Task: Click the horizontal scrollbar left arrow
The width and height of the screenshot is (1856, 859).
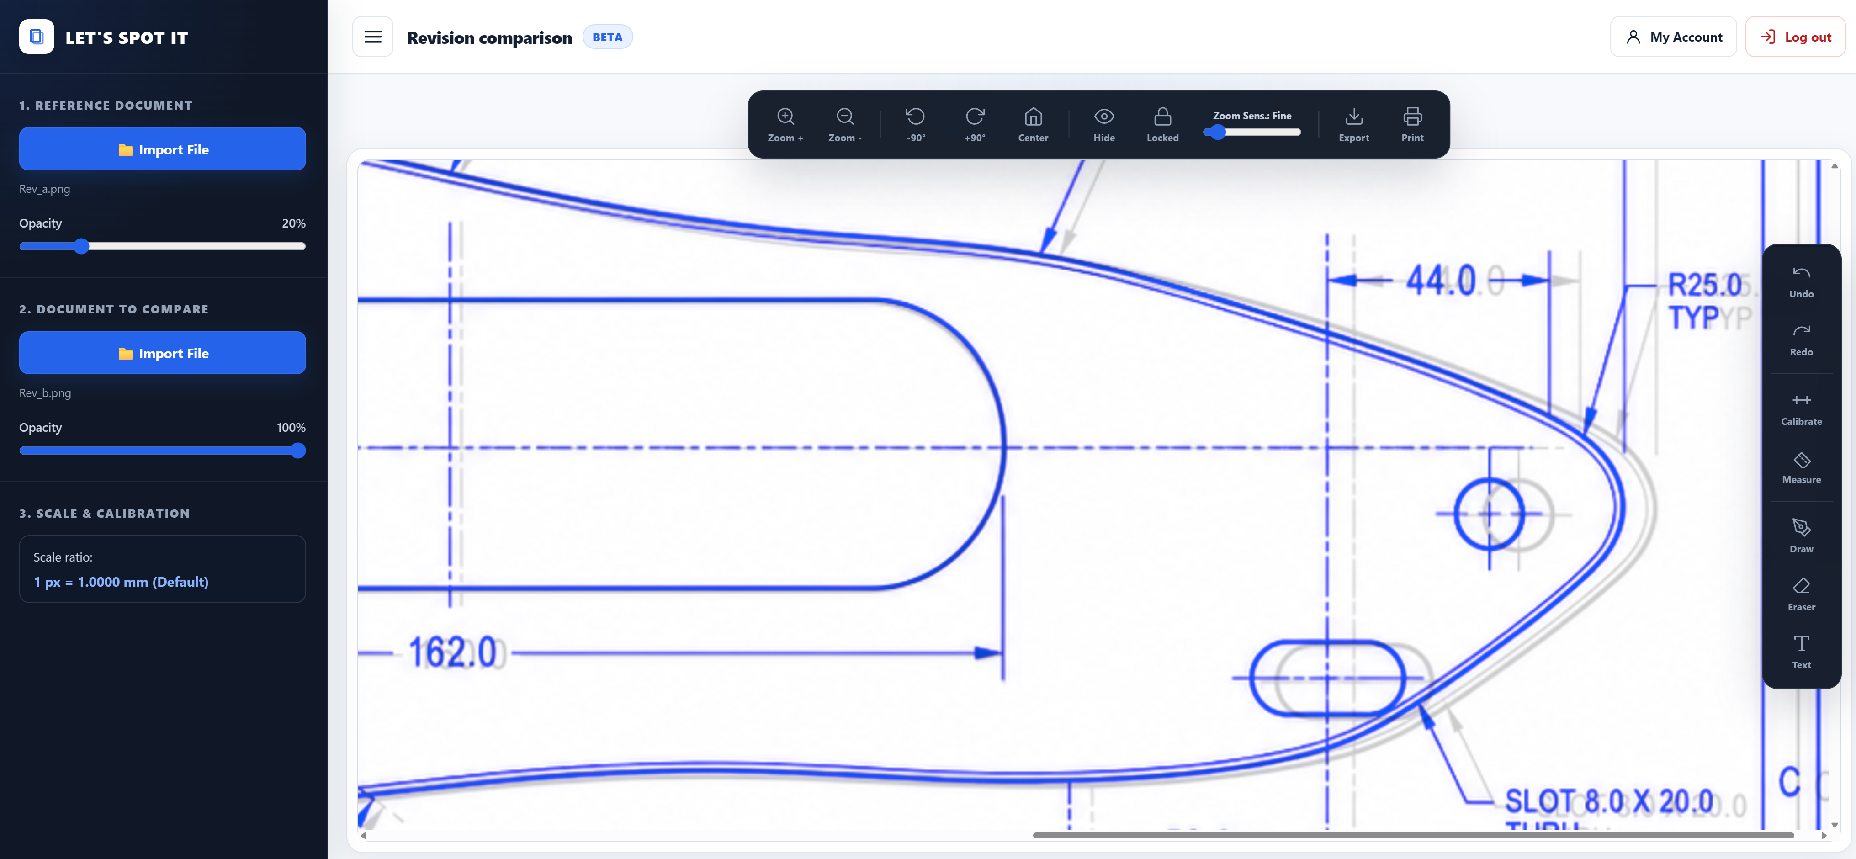Action: pos(363,835)
